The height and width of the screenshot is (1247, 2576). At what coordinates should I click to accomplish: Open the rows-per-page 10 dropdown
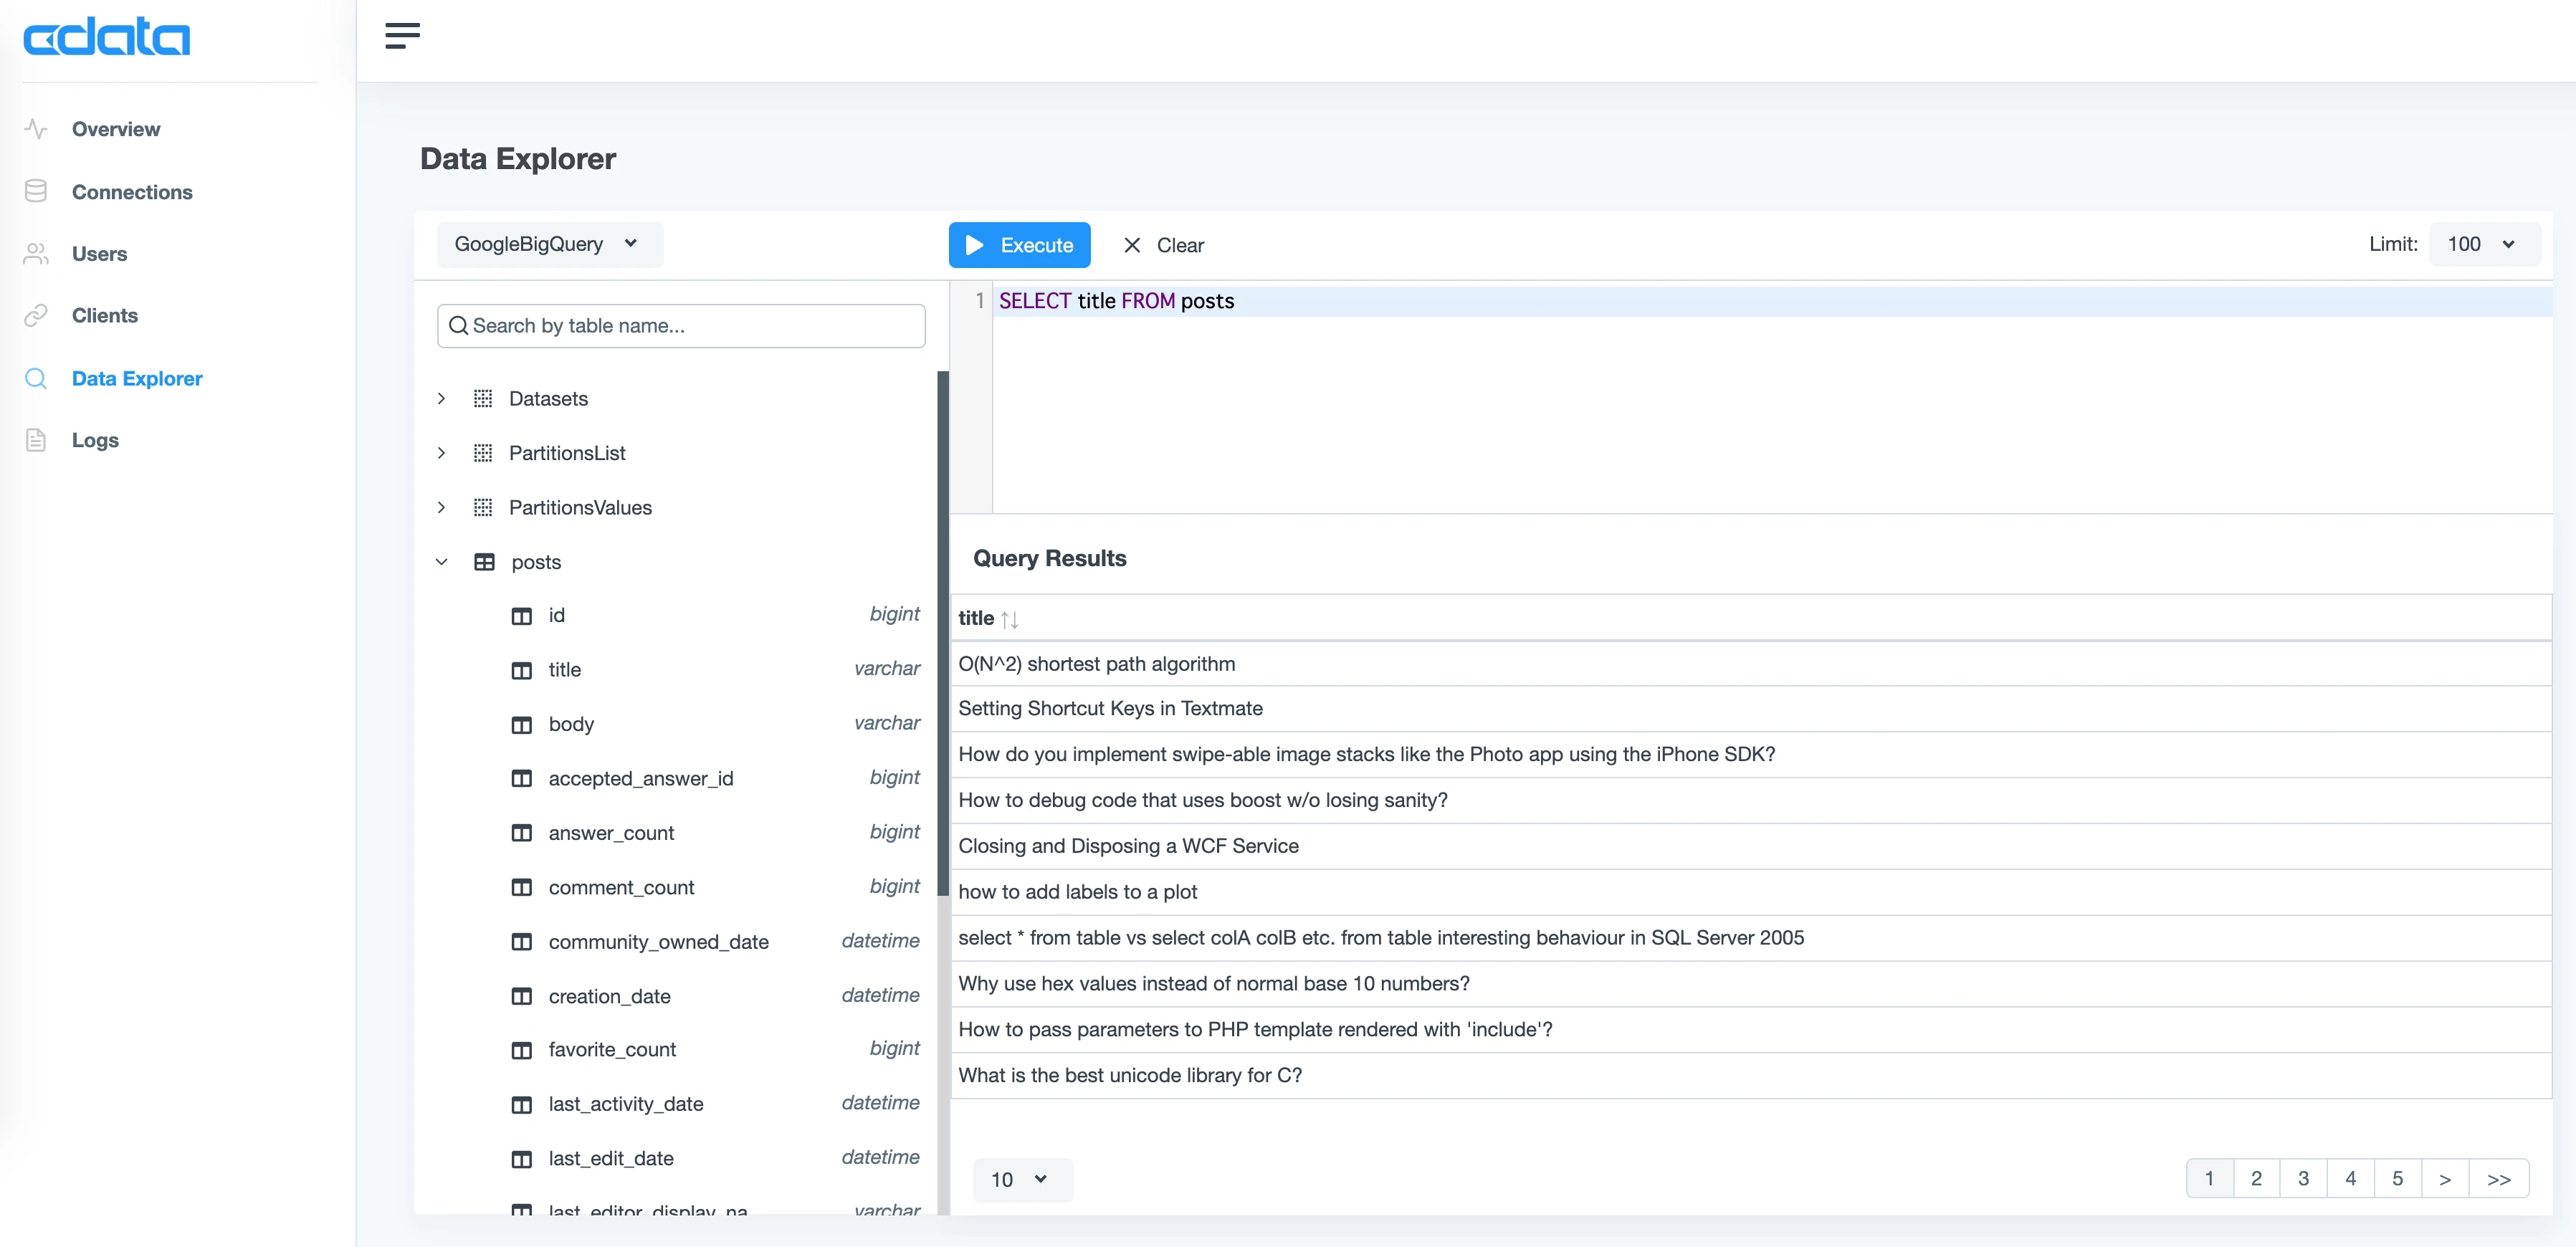[x=1022, y=1180]
